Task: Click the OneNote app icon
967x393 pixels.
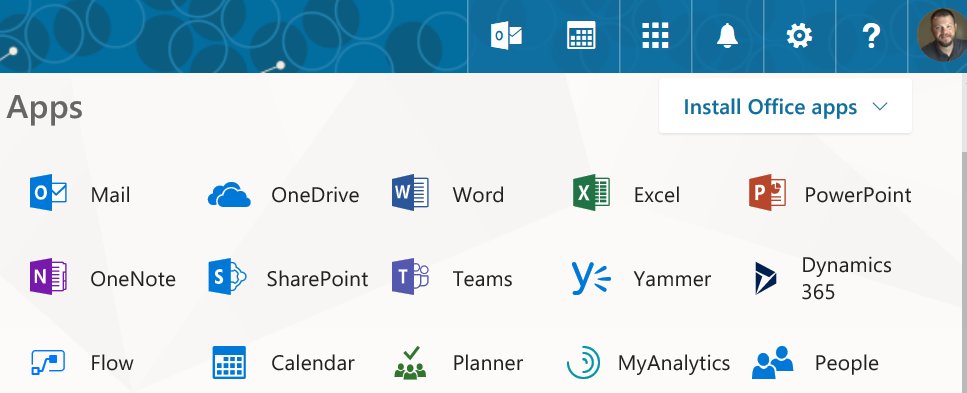Action: coord(48,276)
